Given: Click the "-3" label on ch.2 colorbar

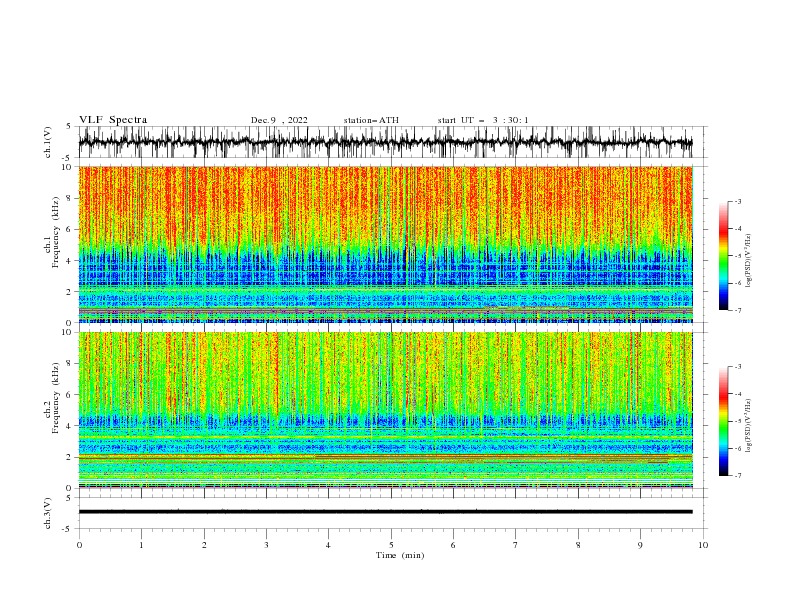Looking at the screenshot, I should pyautogui.click(x=738, y=367).
